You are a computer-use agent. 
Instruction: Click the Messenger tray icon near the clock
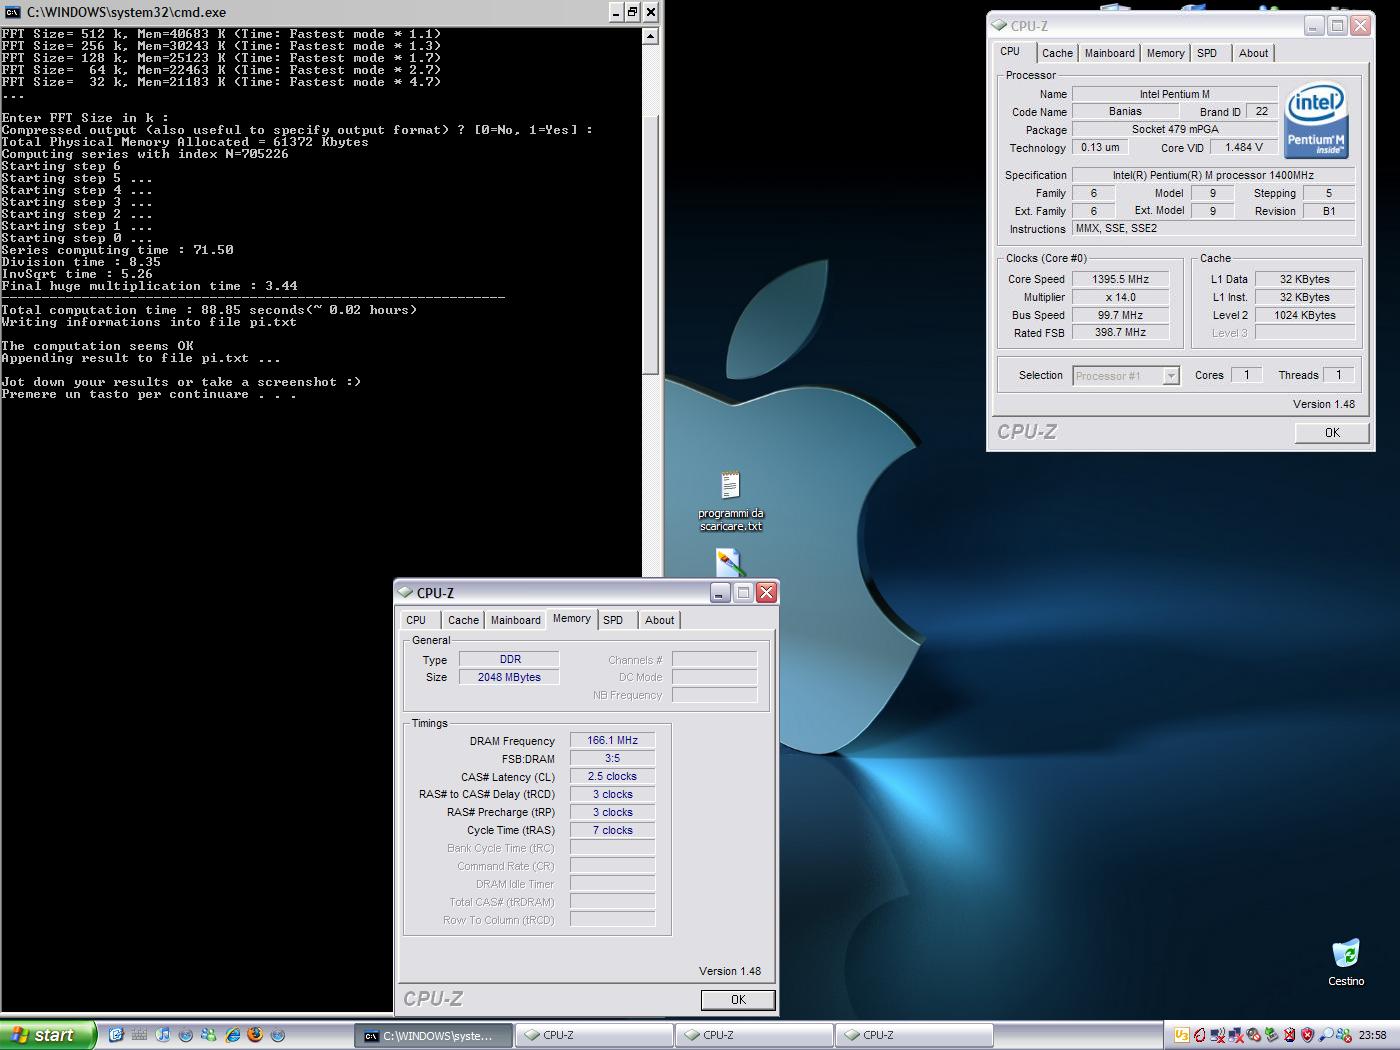(x=1344, y=1035)
